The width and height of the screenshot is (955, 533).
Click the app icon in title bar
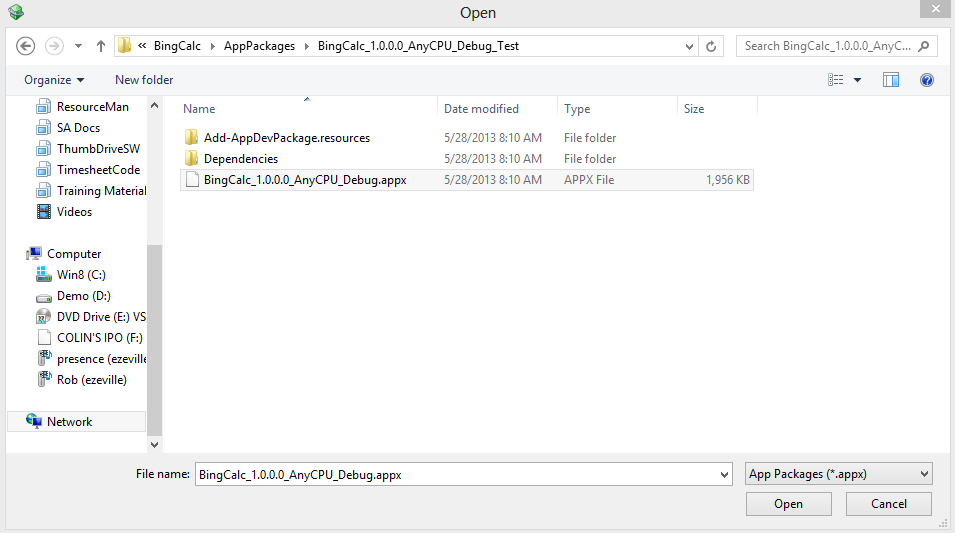16,12
